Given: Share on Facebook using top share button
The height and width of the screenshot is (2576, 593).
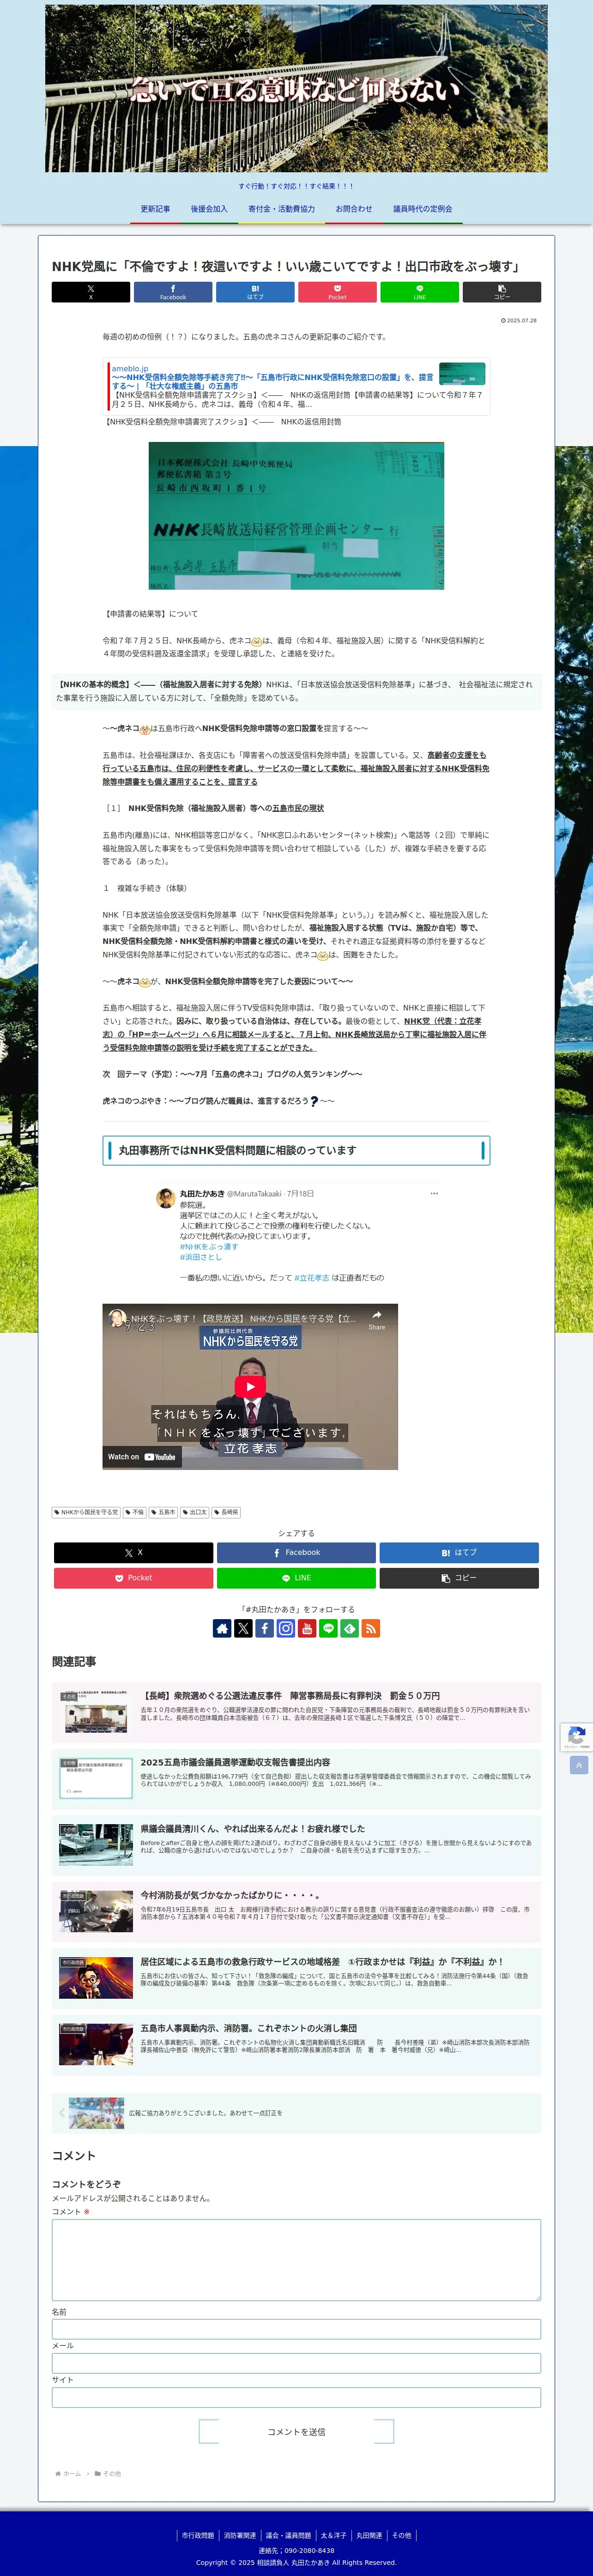Looking at the screenshot, I should tap(173, 292).
